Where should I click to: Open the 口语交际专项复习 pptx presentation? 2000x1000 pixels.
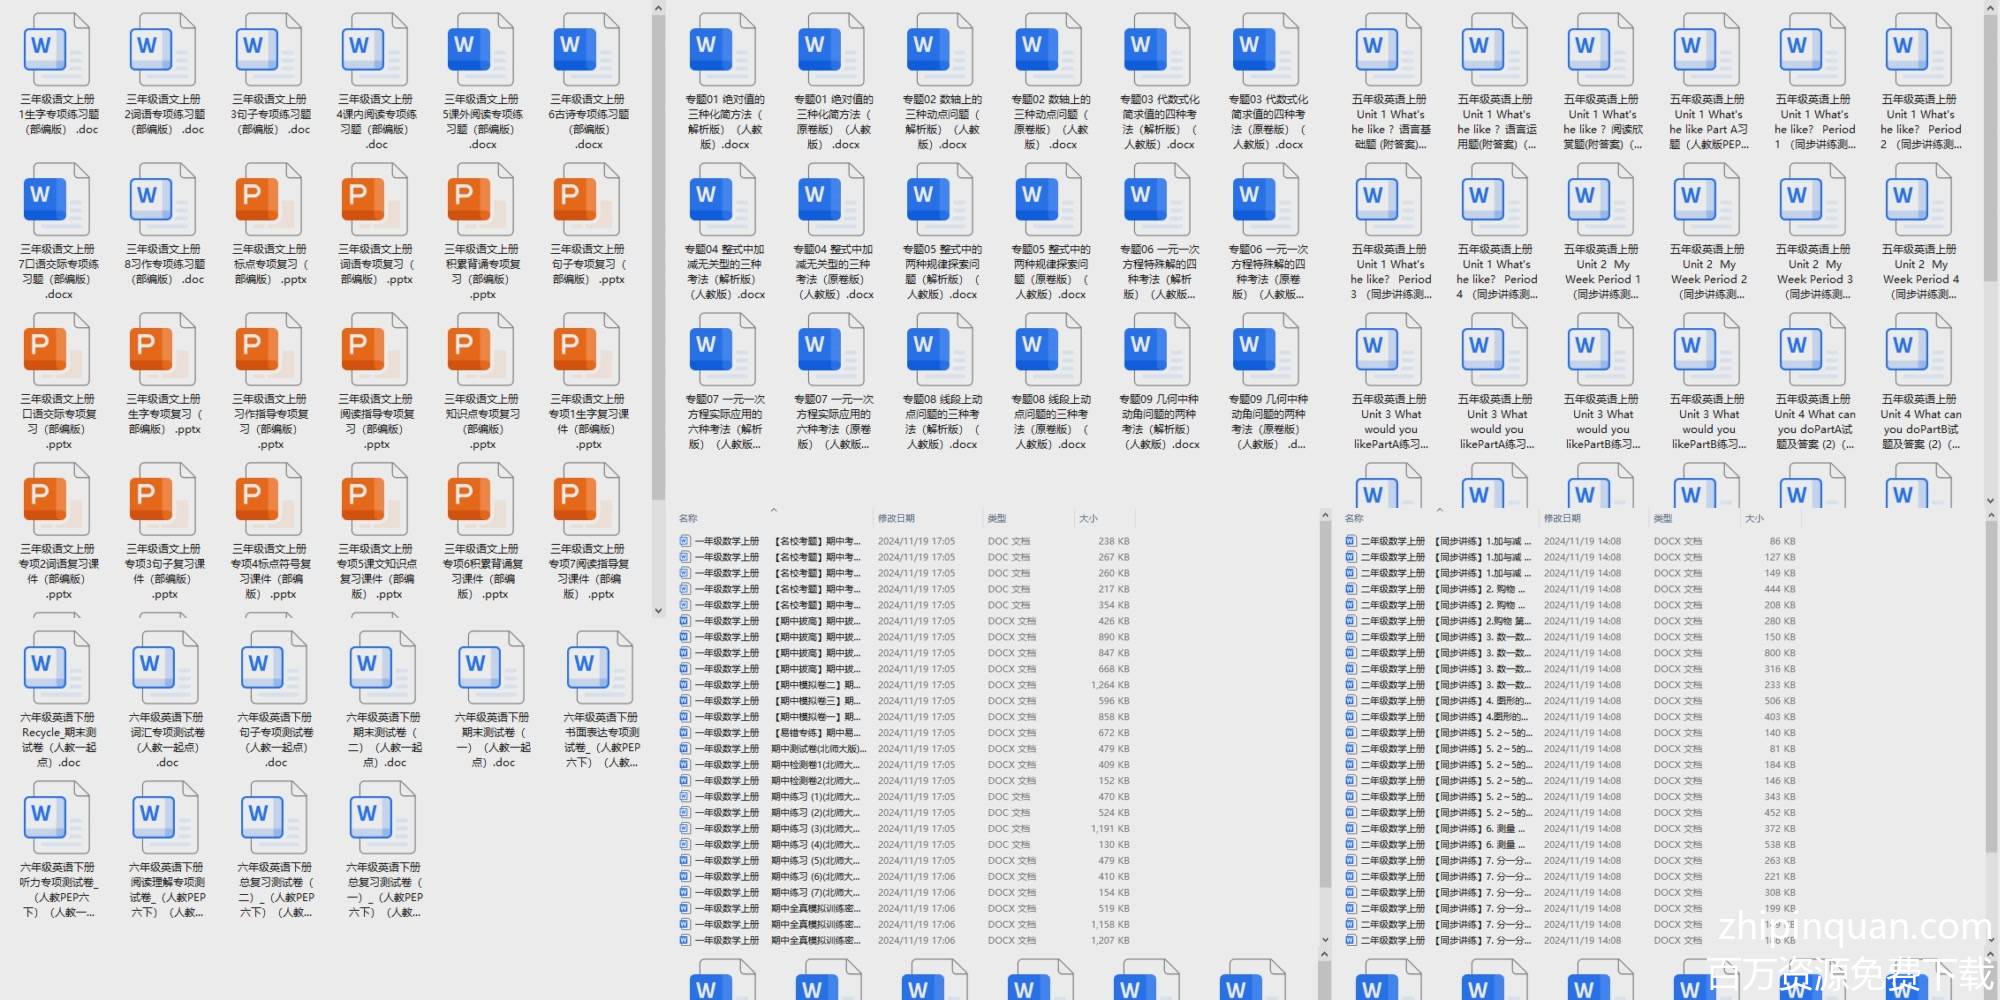coord(58,350)
